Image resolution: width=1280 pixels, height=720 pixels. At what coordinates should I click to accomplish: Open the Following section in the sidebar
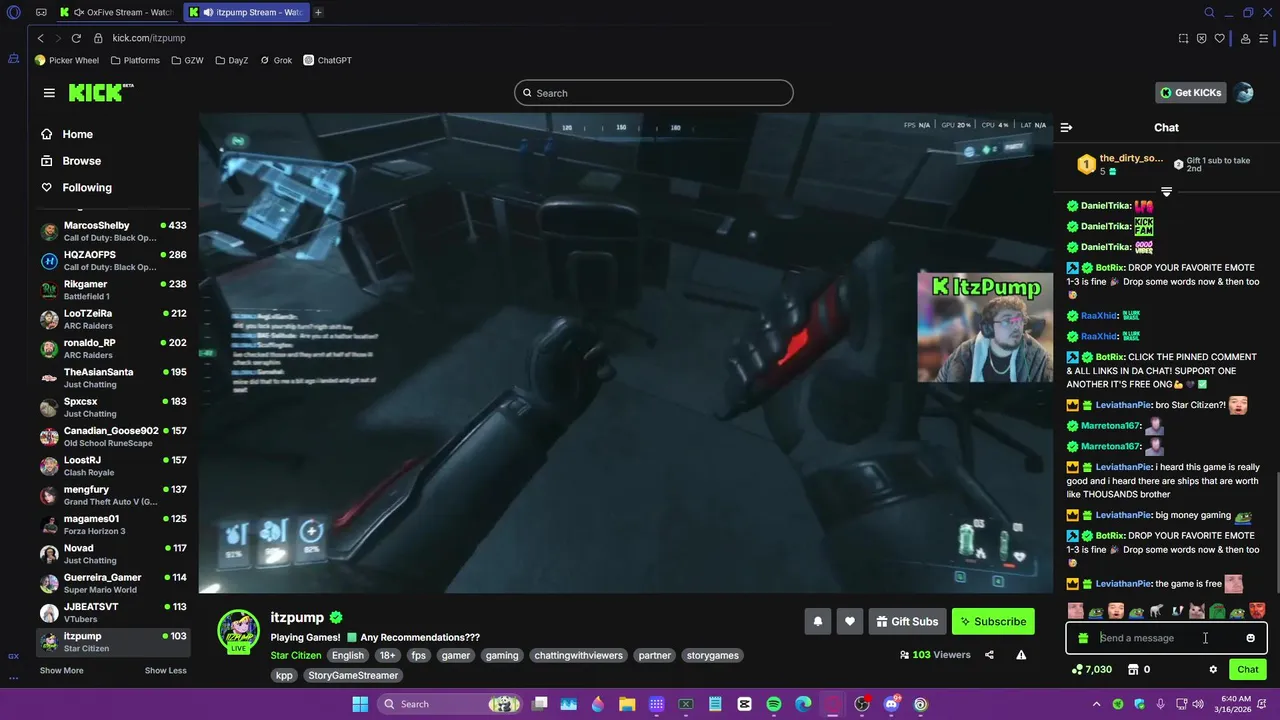pyautogui.click(x=87, y=188)
